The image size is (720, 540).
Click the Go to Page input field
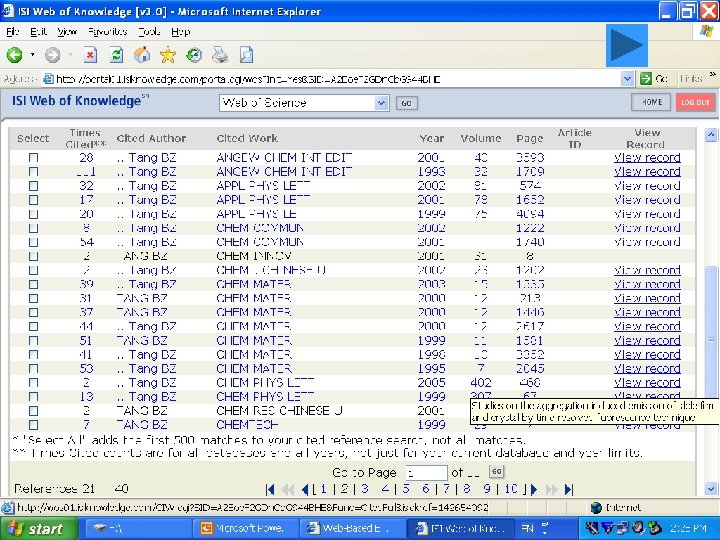(427, 472)
